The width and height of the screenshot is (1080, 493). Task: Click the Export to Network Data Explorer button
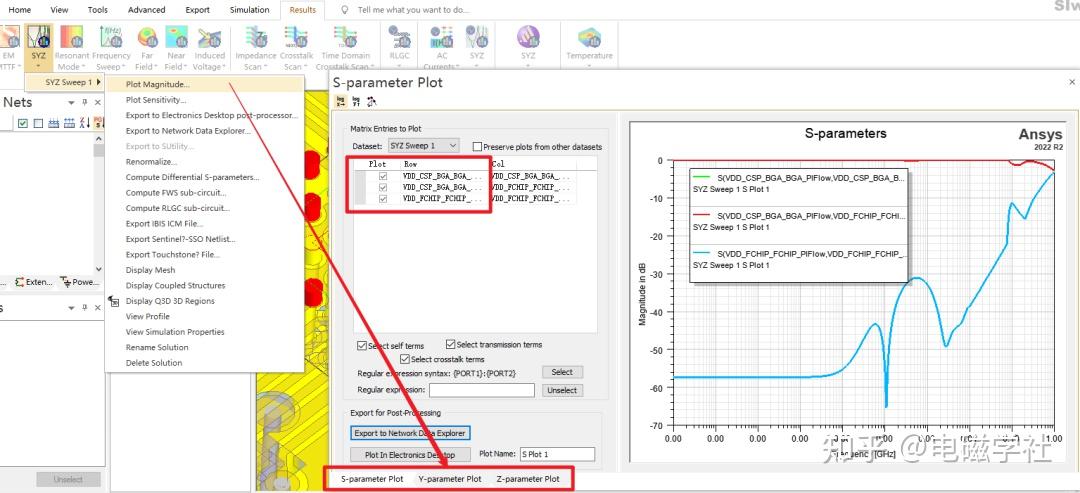[x=410, y=433]
